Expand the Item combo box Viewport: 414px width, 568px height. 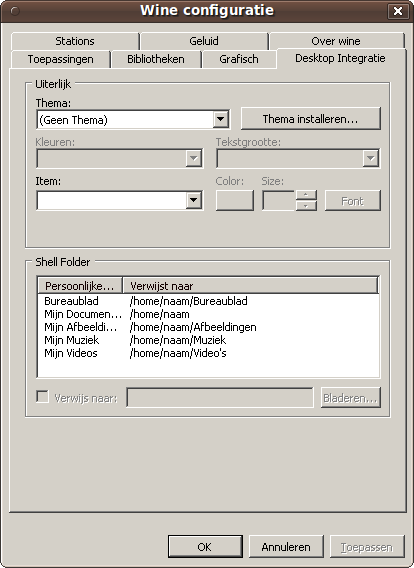point(194,200)
